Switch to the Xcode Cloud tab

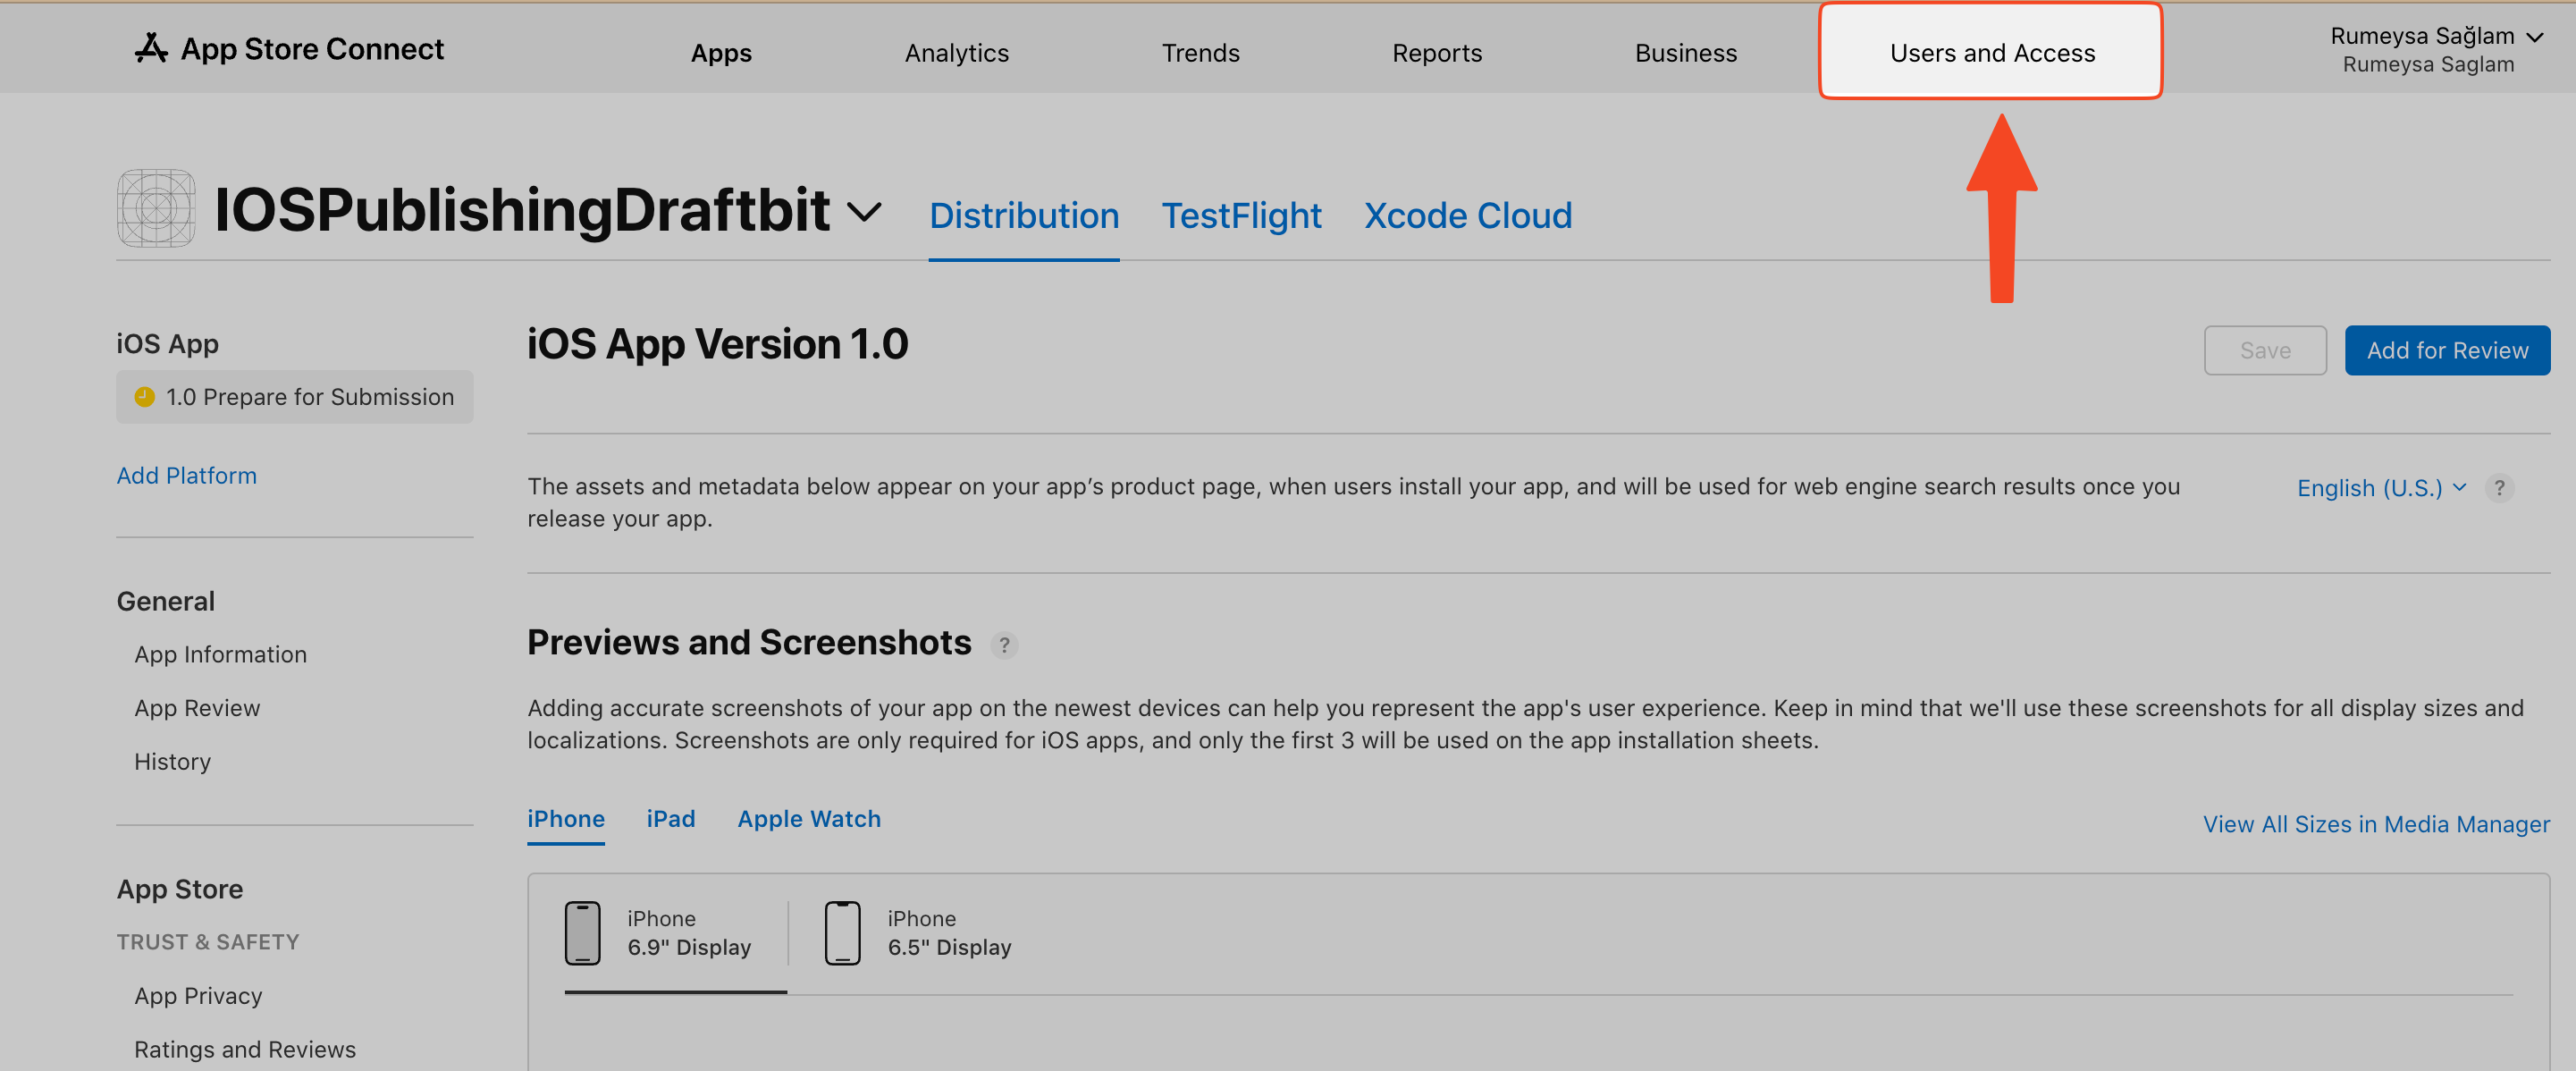(x=1467, y=214)
